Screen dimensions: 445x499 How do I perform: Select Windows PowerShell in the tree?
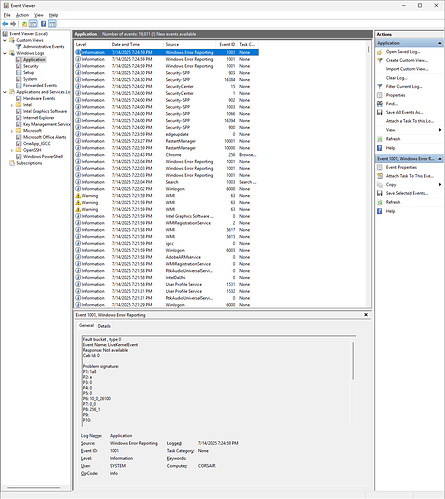(x=43, y=157)
